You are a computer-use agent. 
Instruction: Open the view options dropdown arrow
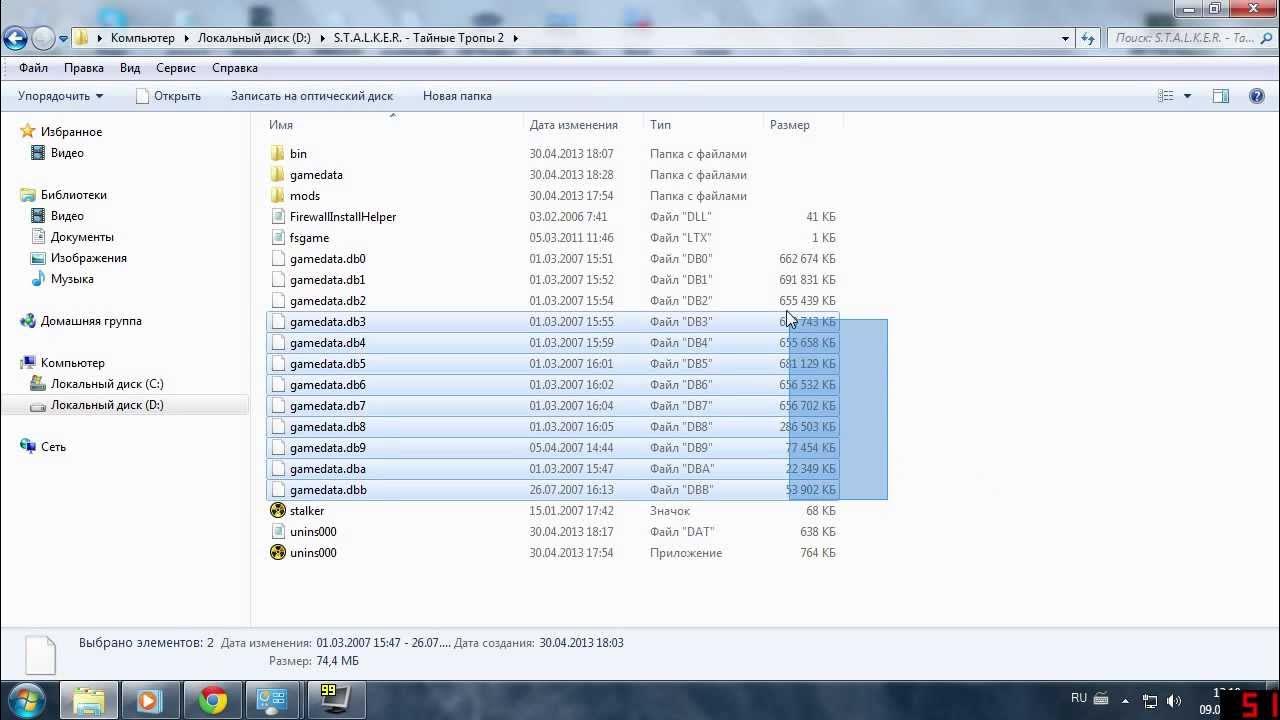tap(1187, 96)
